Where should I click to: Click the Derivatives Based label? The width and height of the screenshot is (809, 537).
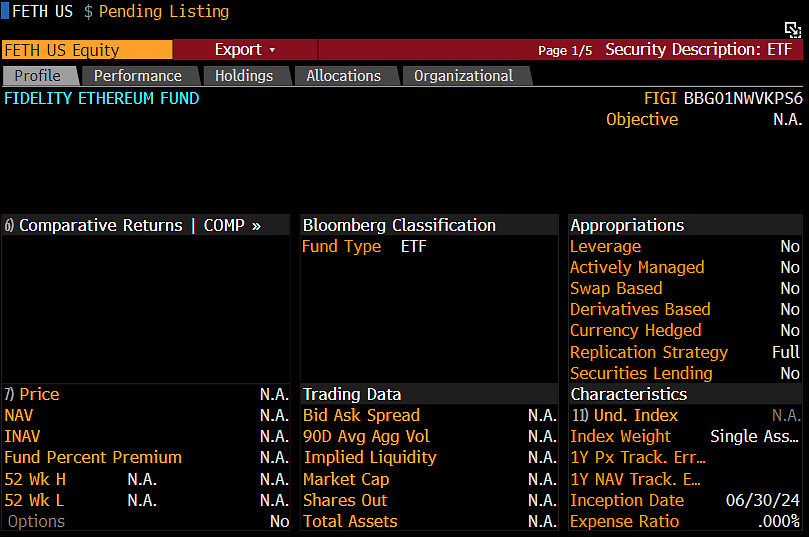pyautogui.click(x=640, y=309)
